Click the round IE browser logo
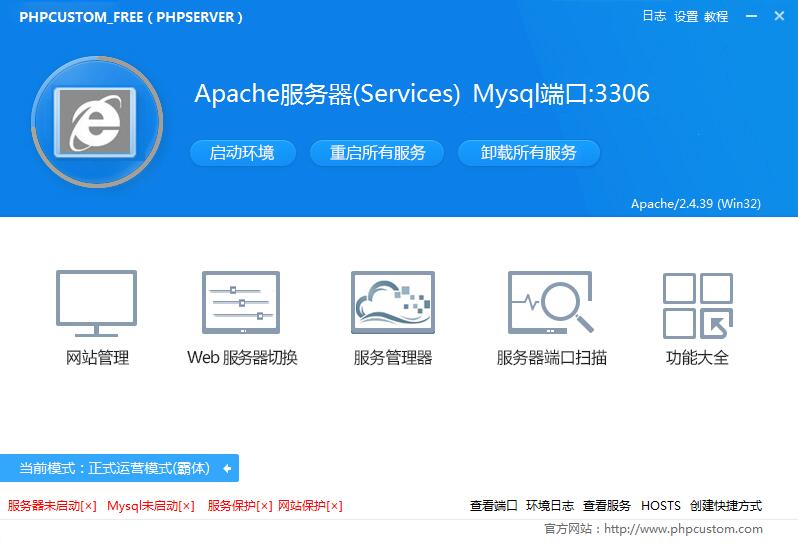This screenshot has width=798, height=544. pos(97,123)
